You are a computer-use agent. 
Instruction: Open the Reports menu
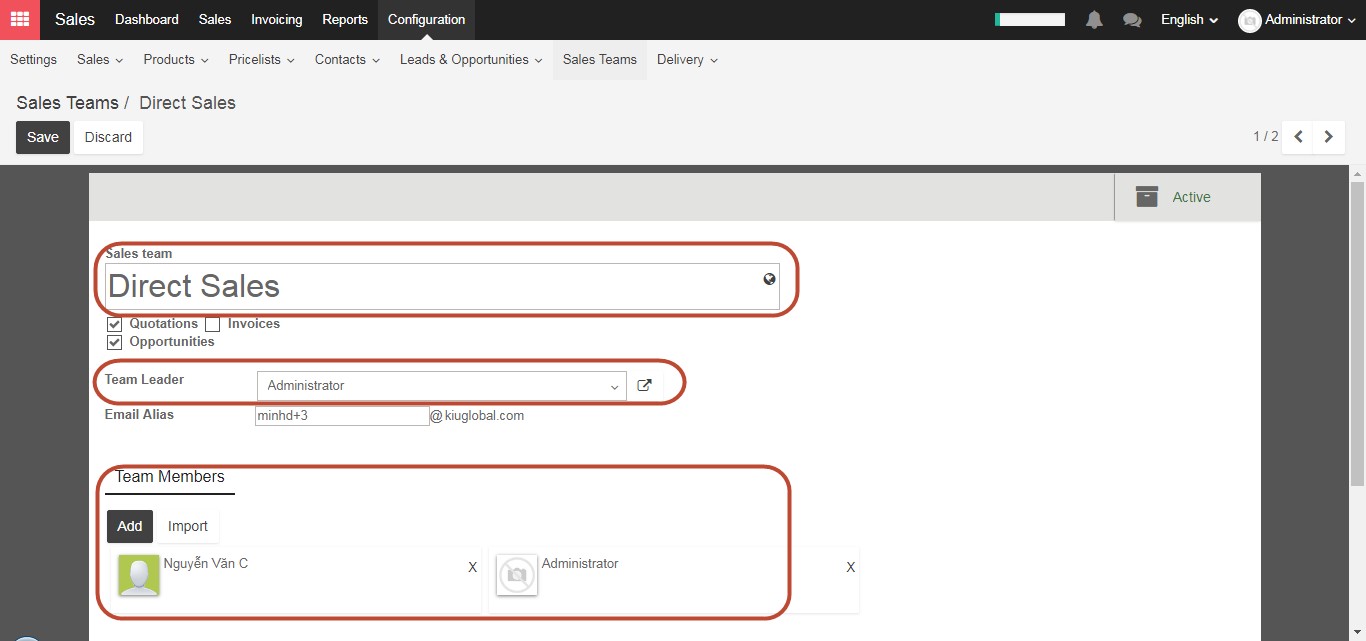tap(345, 20)
